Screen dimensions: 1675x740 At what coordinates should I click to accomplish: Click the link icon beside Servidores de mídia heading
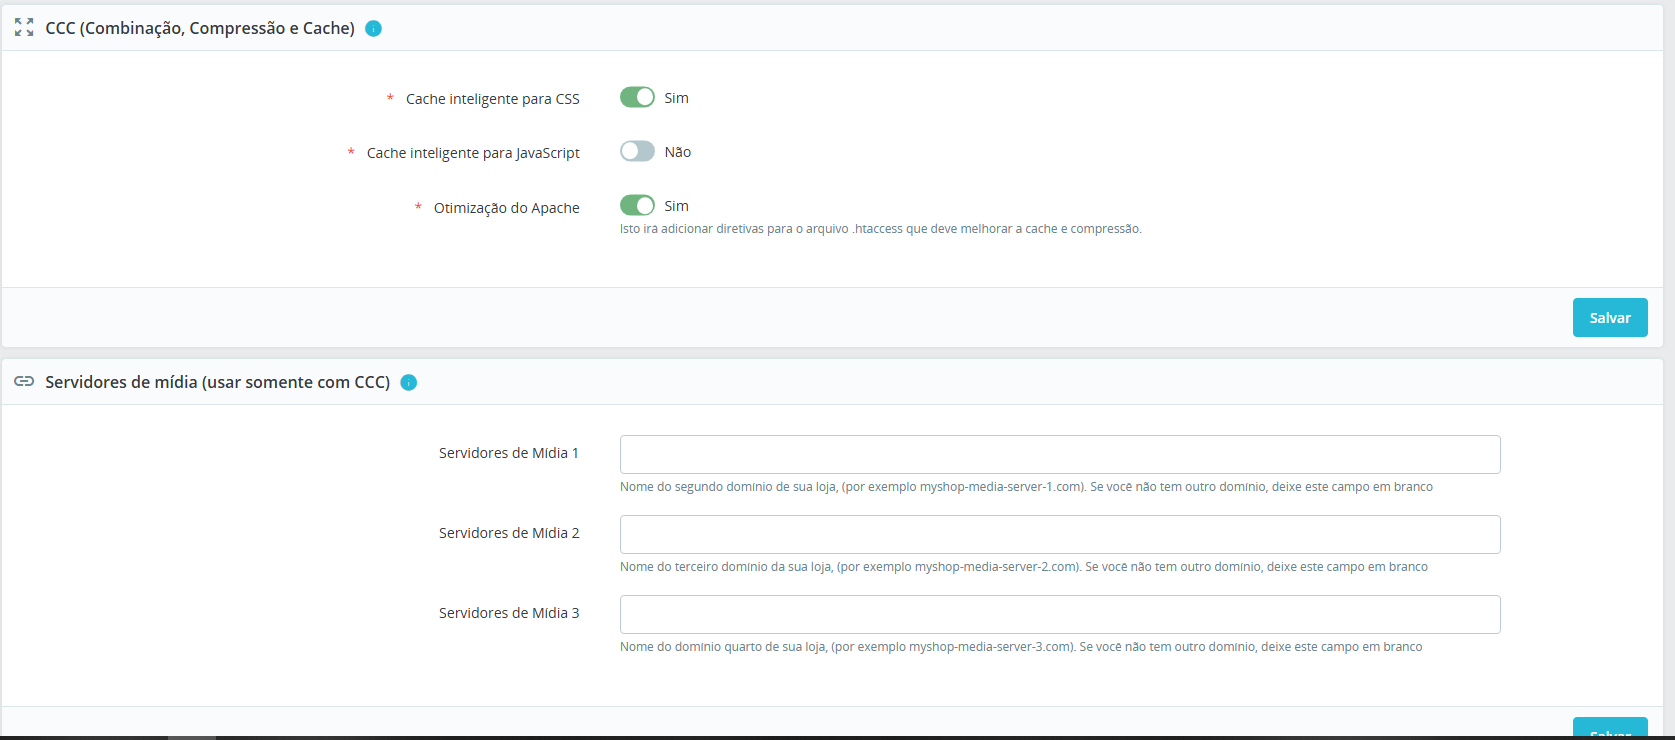tap(24, 382)
